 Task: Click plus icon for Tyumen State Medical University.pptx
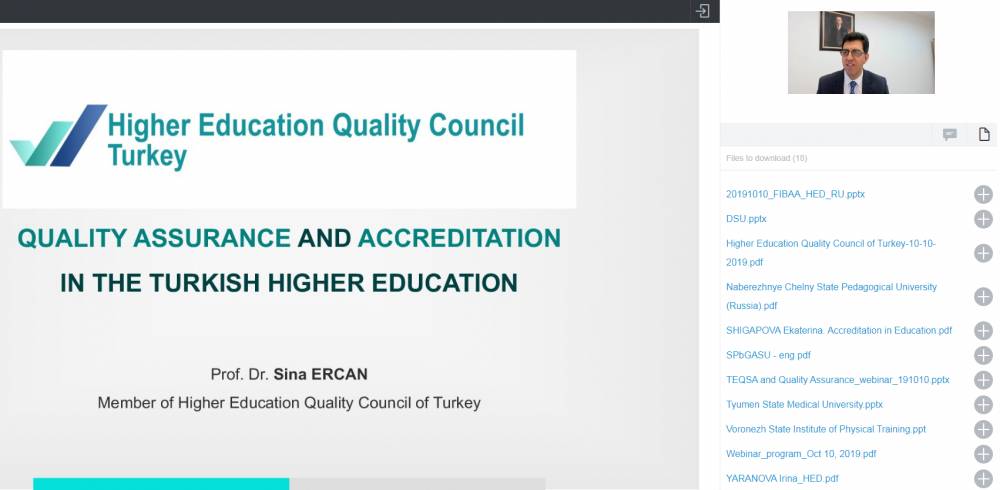pos(983,405)
